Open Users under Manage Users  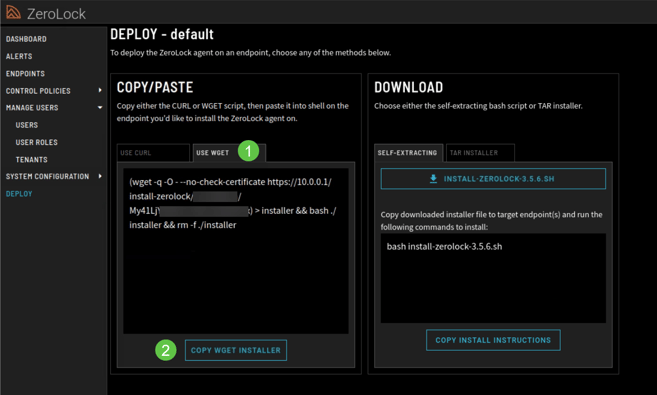point(27,125)
